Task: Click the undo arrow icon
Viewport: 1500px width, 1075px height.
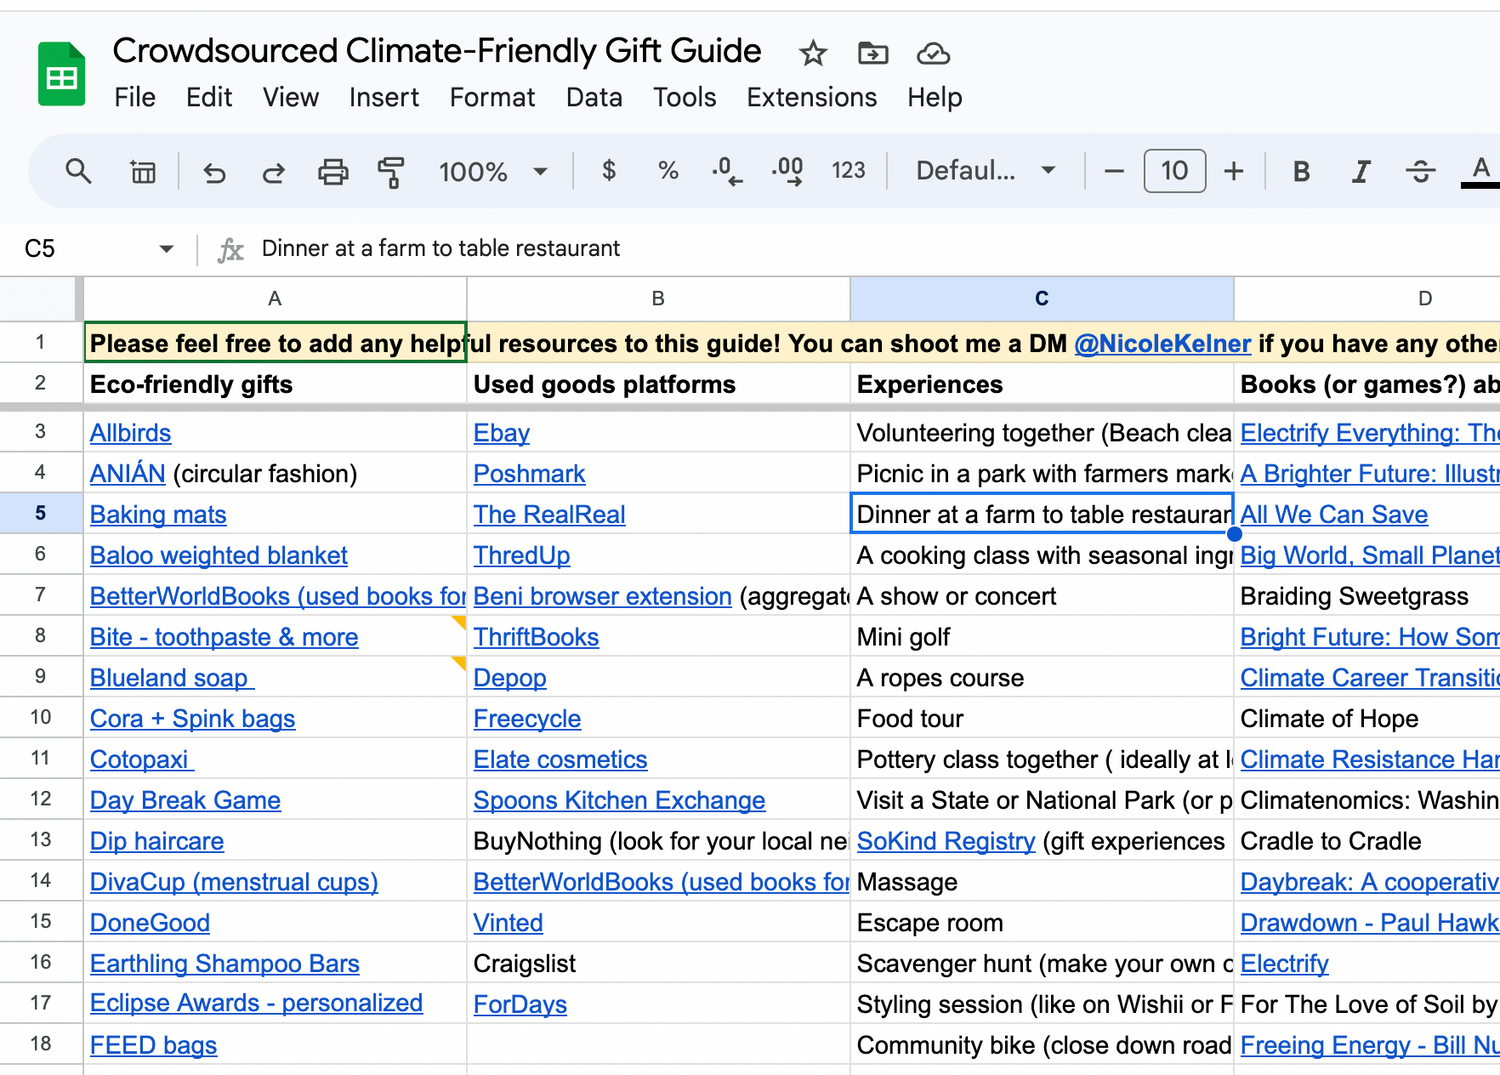Action: 214,172
